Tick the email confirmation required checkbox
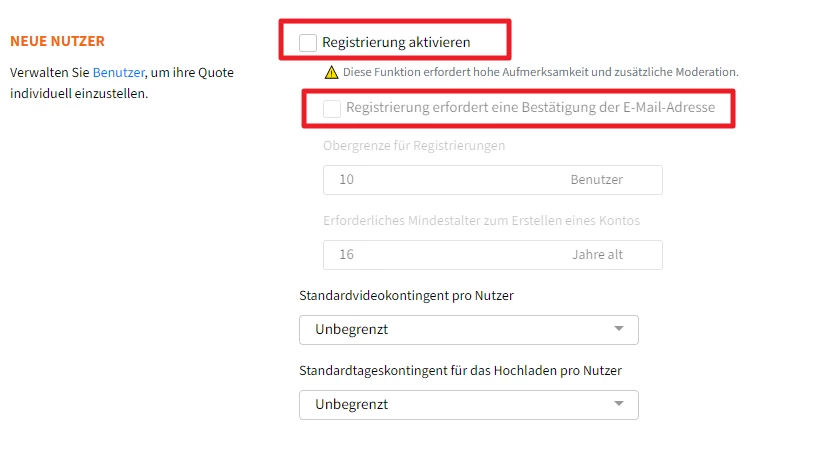Image resolution: width=839 pixels, height=461 pixels. click(x=332, y=109)
